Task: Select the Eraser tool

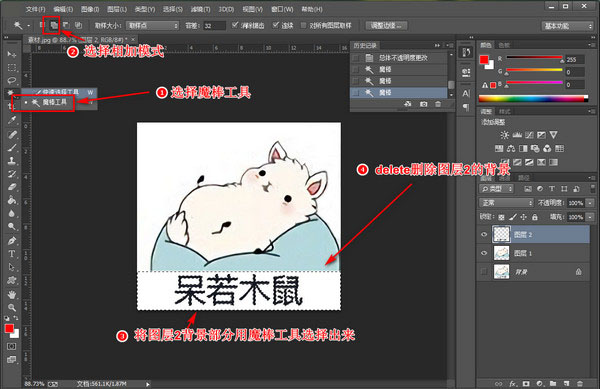Action: click(x=12, y=187)
